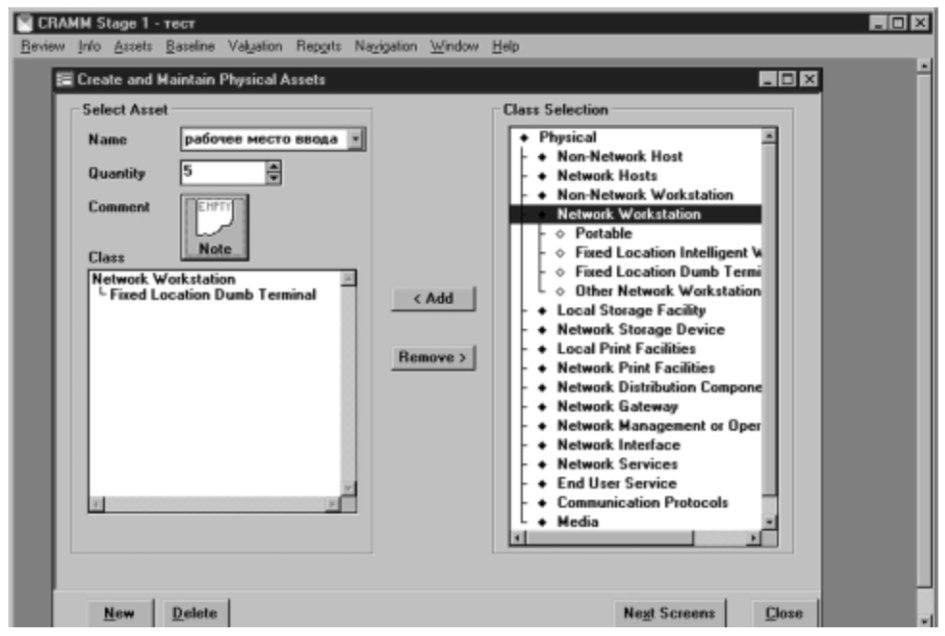Select Network Management or Oper tree item
945x636 pixels.
659,426
